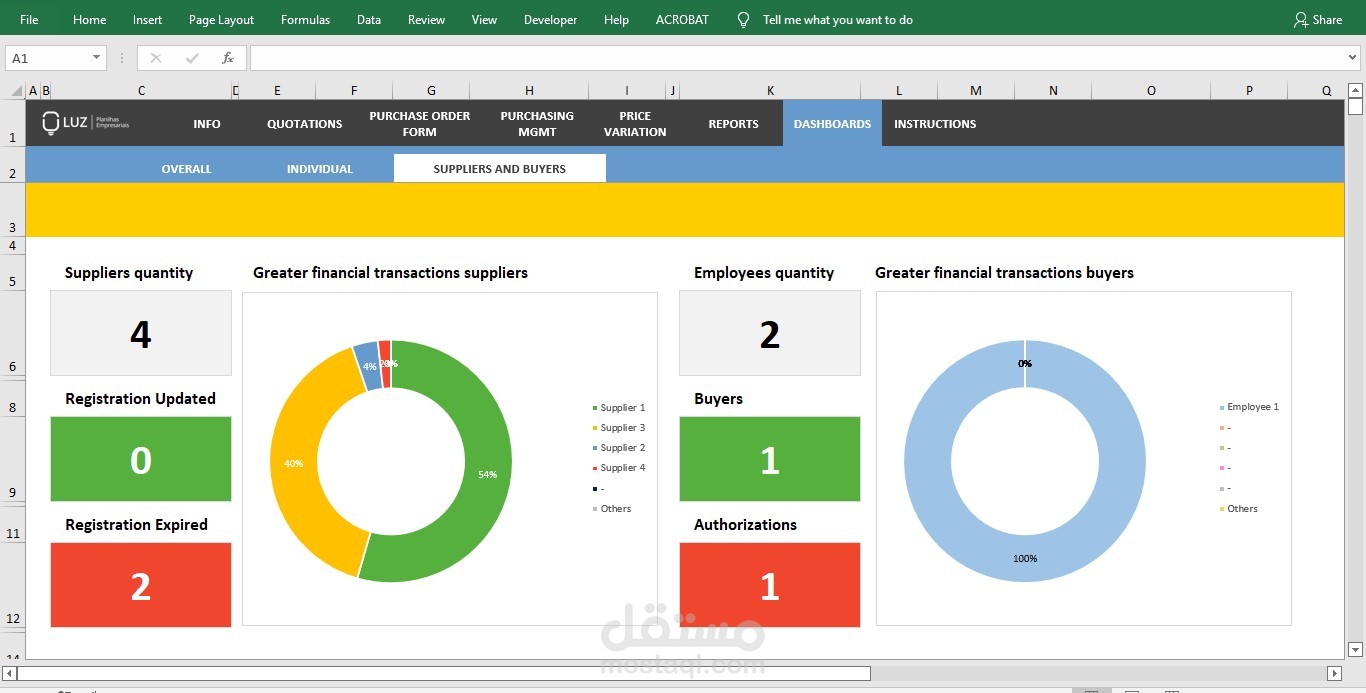Open PURCHASING MGMT section
This screenshot has width=1366, height=693.
(x=537, y=124)
